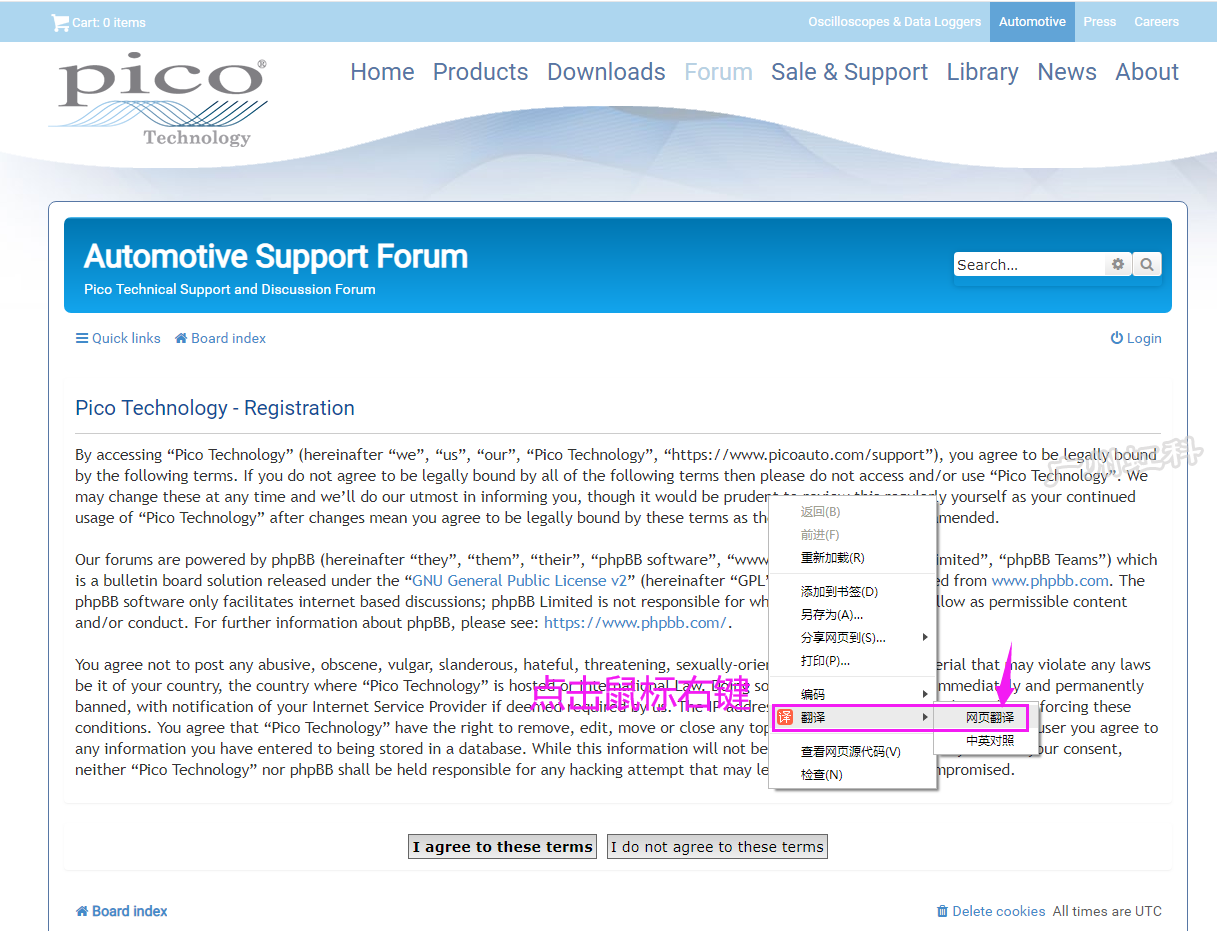Select the 翻译 context menu entry
The width and height of the screenshot is (1217, 931).
coord(853,718)
